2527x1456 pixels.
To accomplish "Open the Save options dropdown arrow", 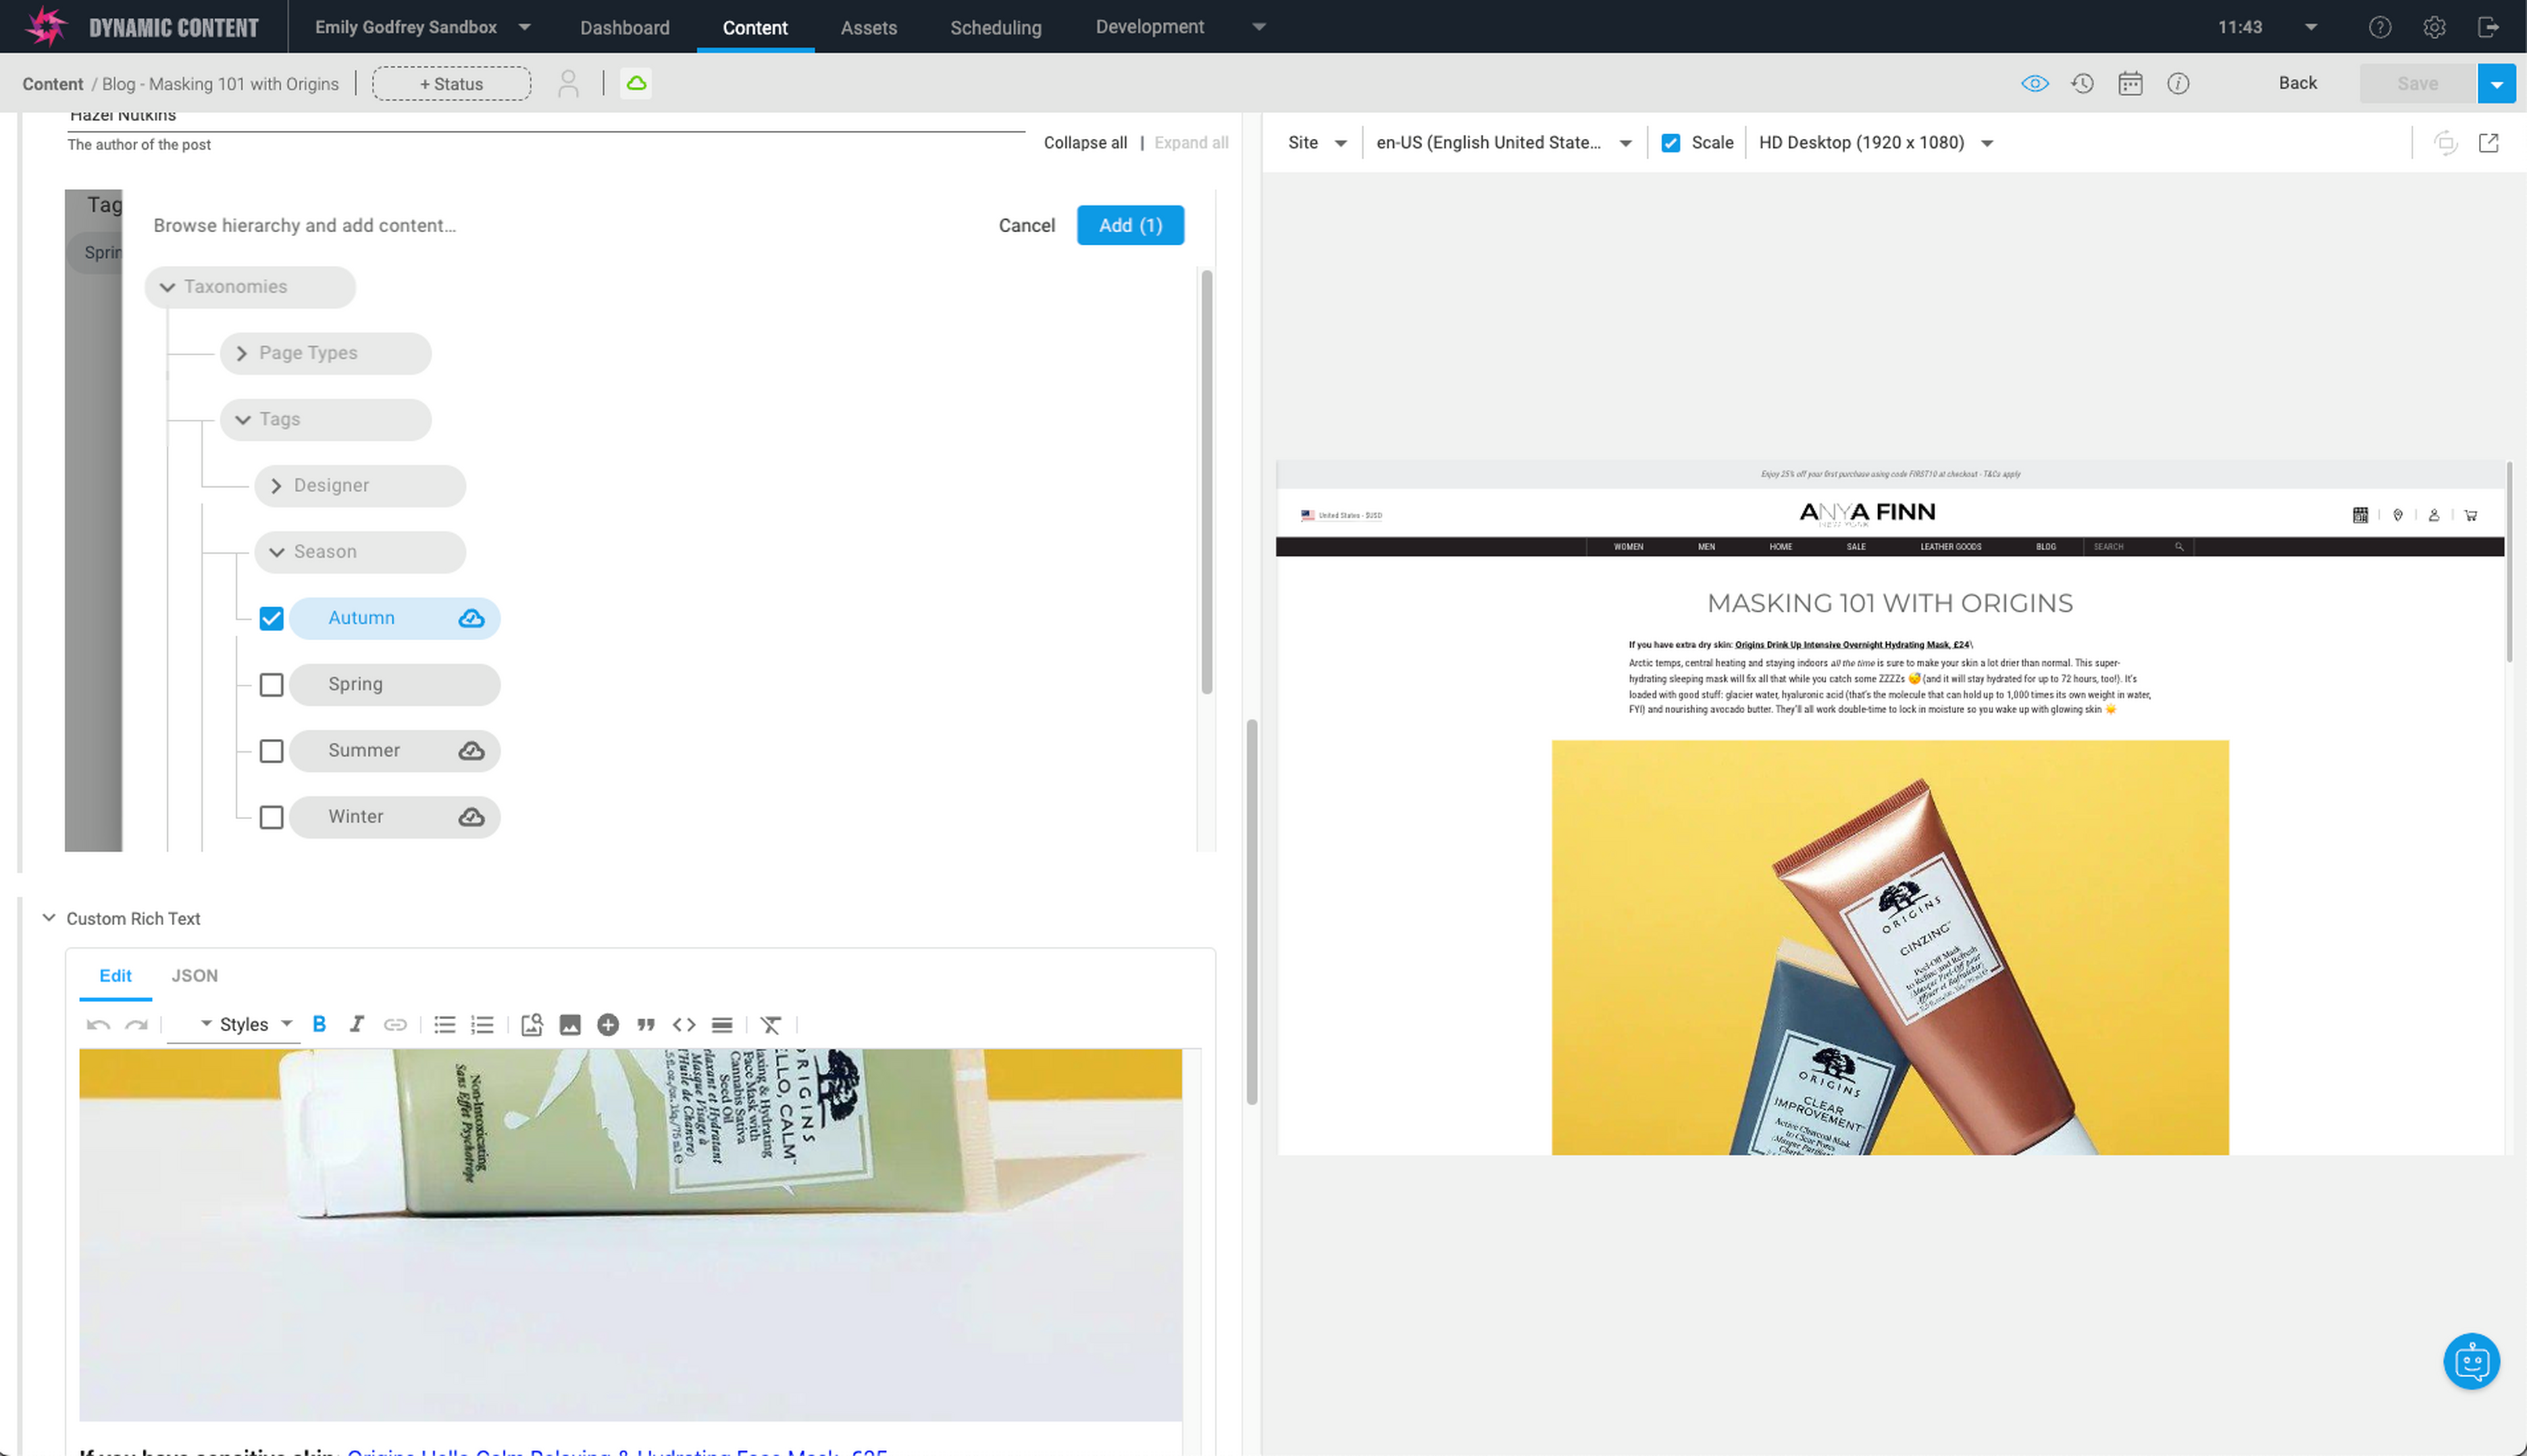I will (2497, 84).
